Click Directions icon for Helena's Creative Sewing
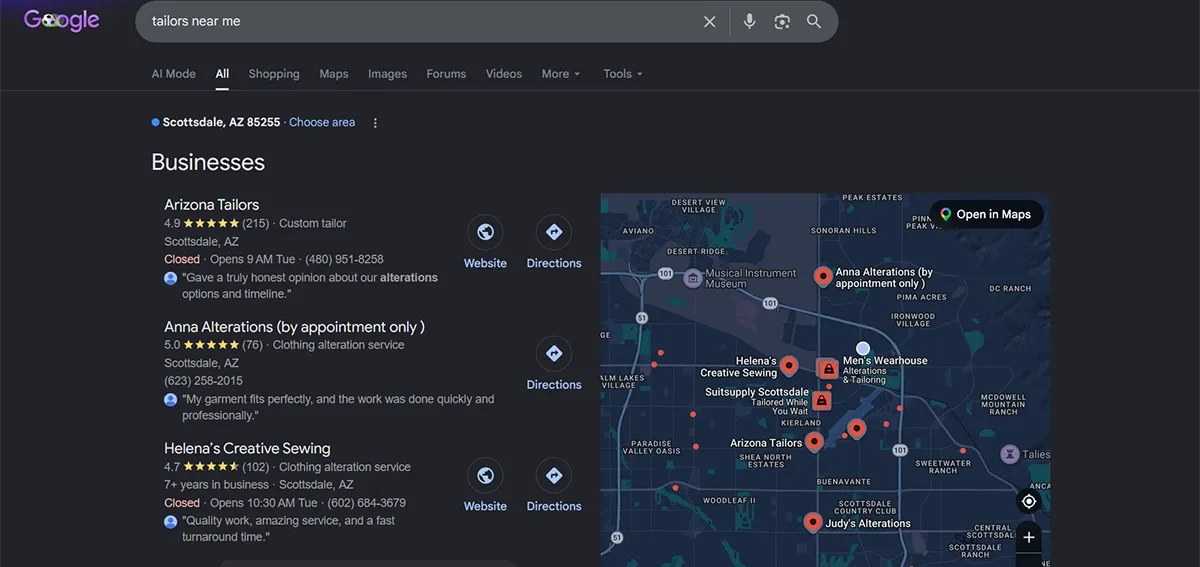Viewport: 1200px width, 567px height. tap(554, 476)
